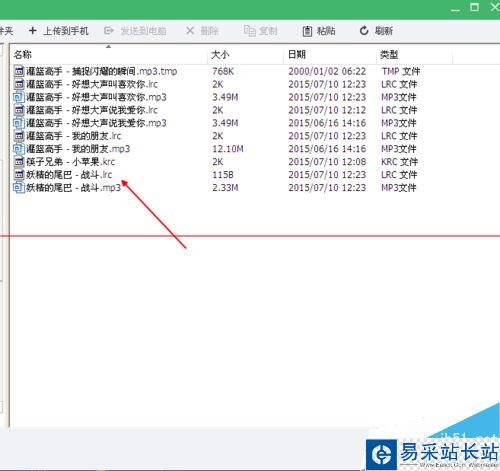Click file icon of the .mp3.tmp file
Viewport: 500px width, 471px height.
pos(19,71)
